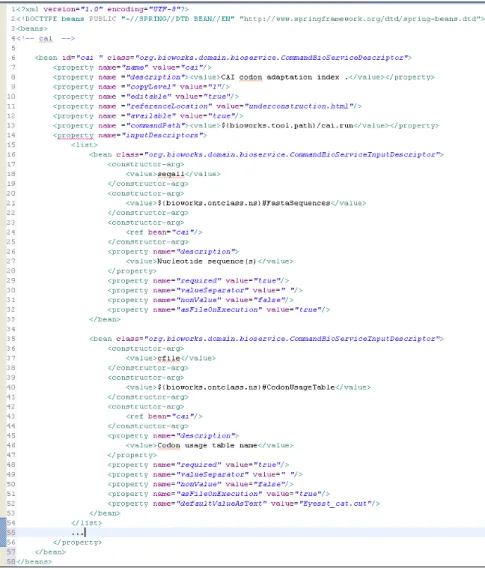Click the opening <list> tag on line 15
The image size is (485, 568).
click(x=84, y=145)
